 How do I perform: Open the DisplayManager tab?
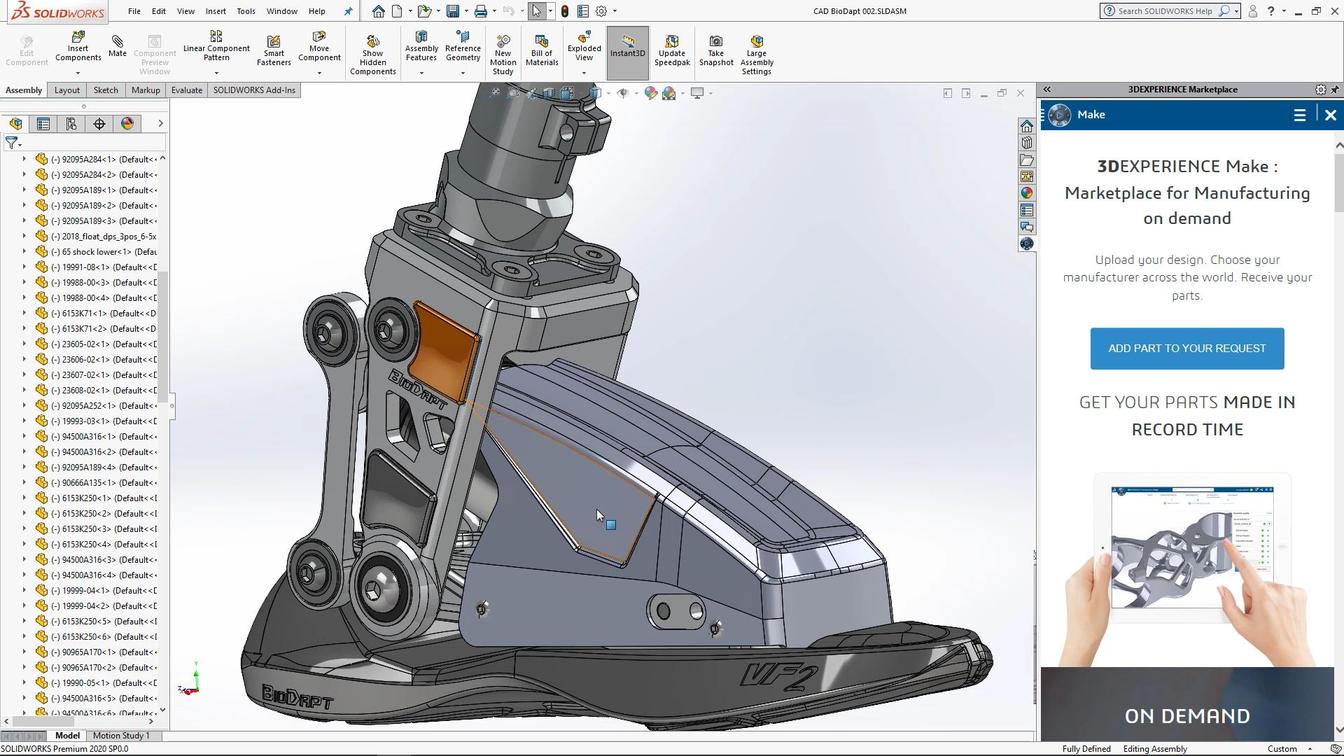[x=127, y=124]
